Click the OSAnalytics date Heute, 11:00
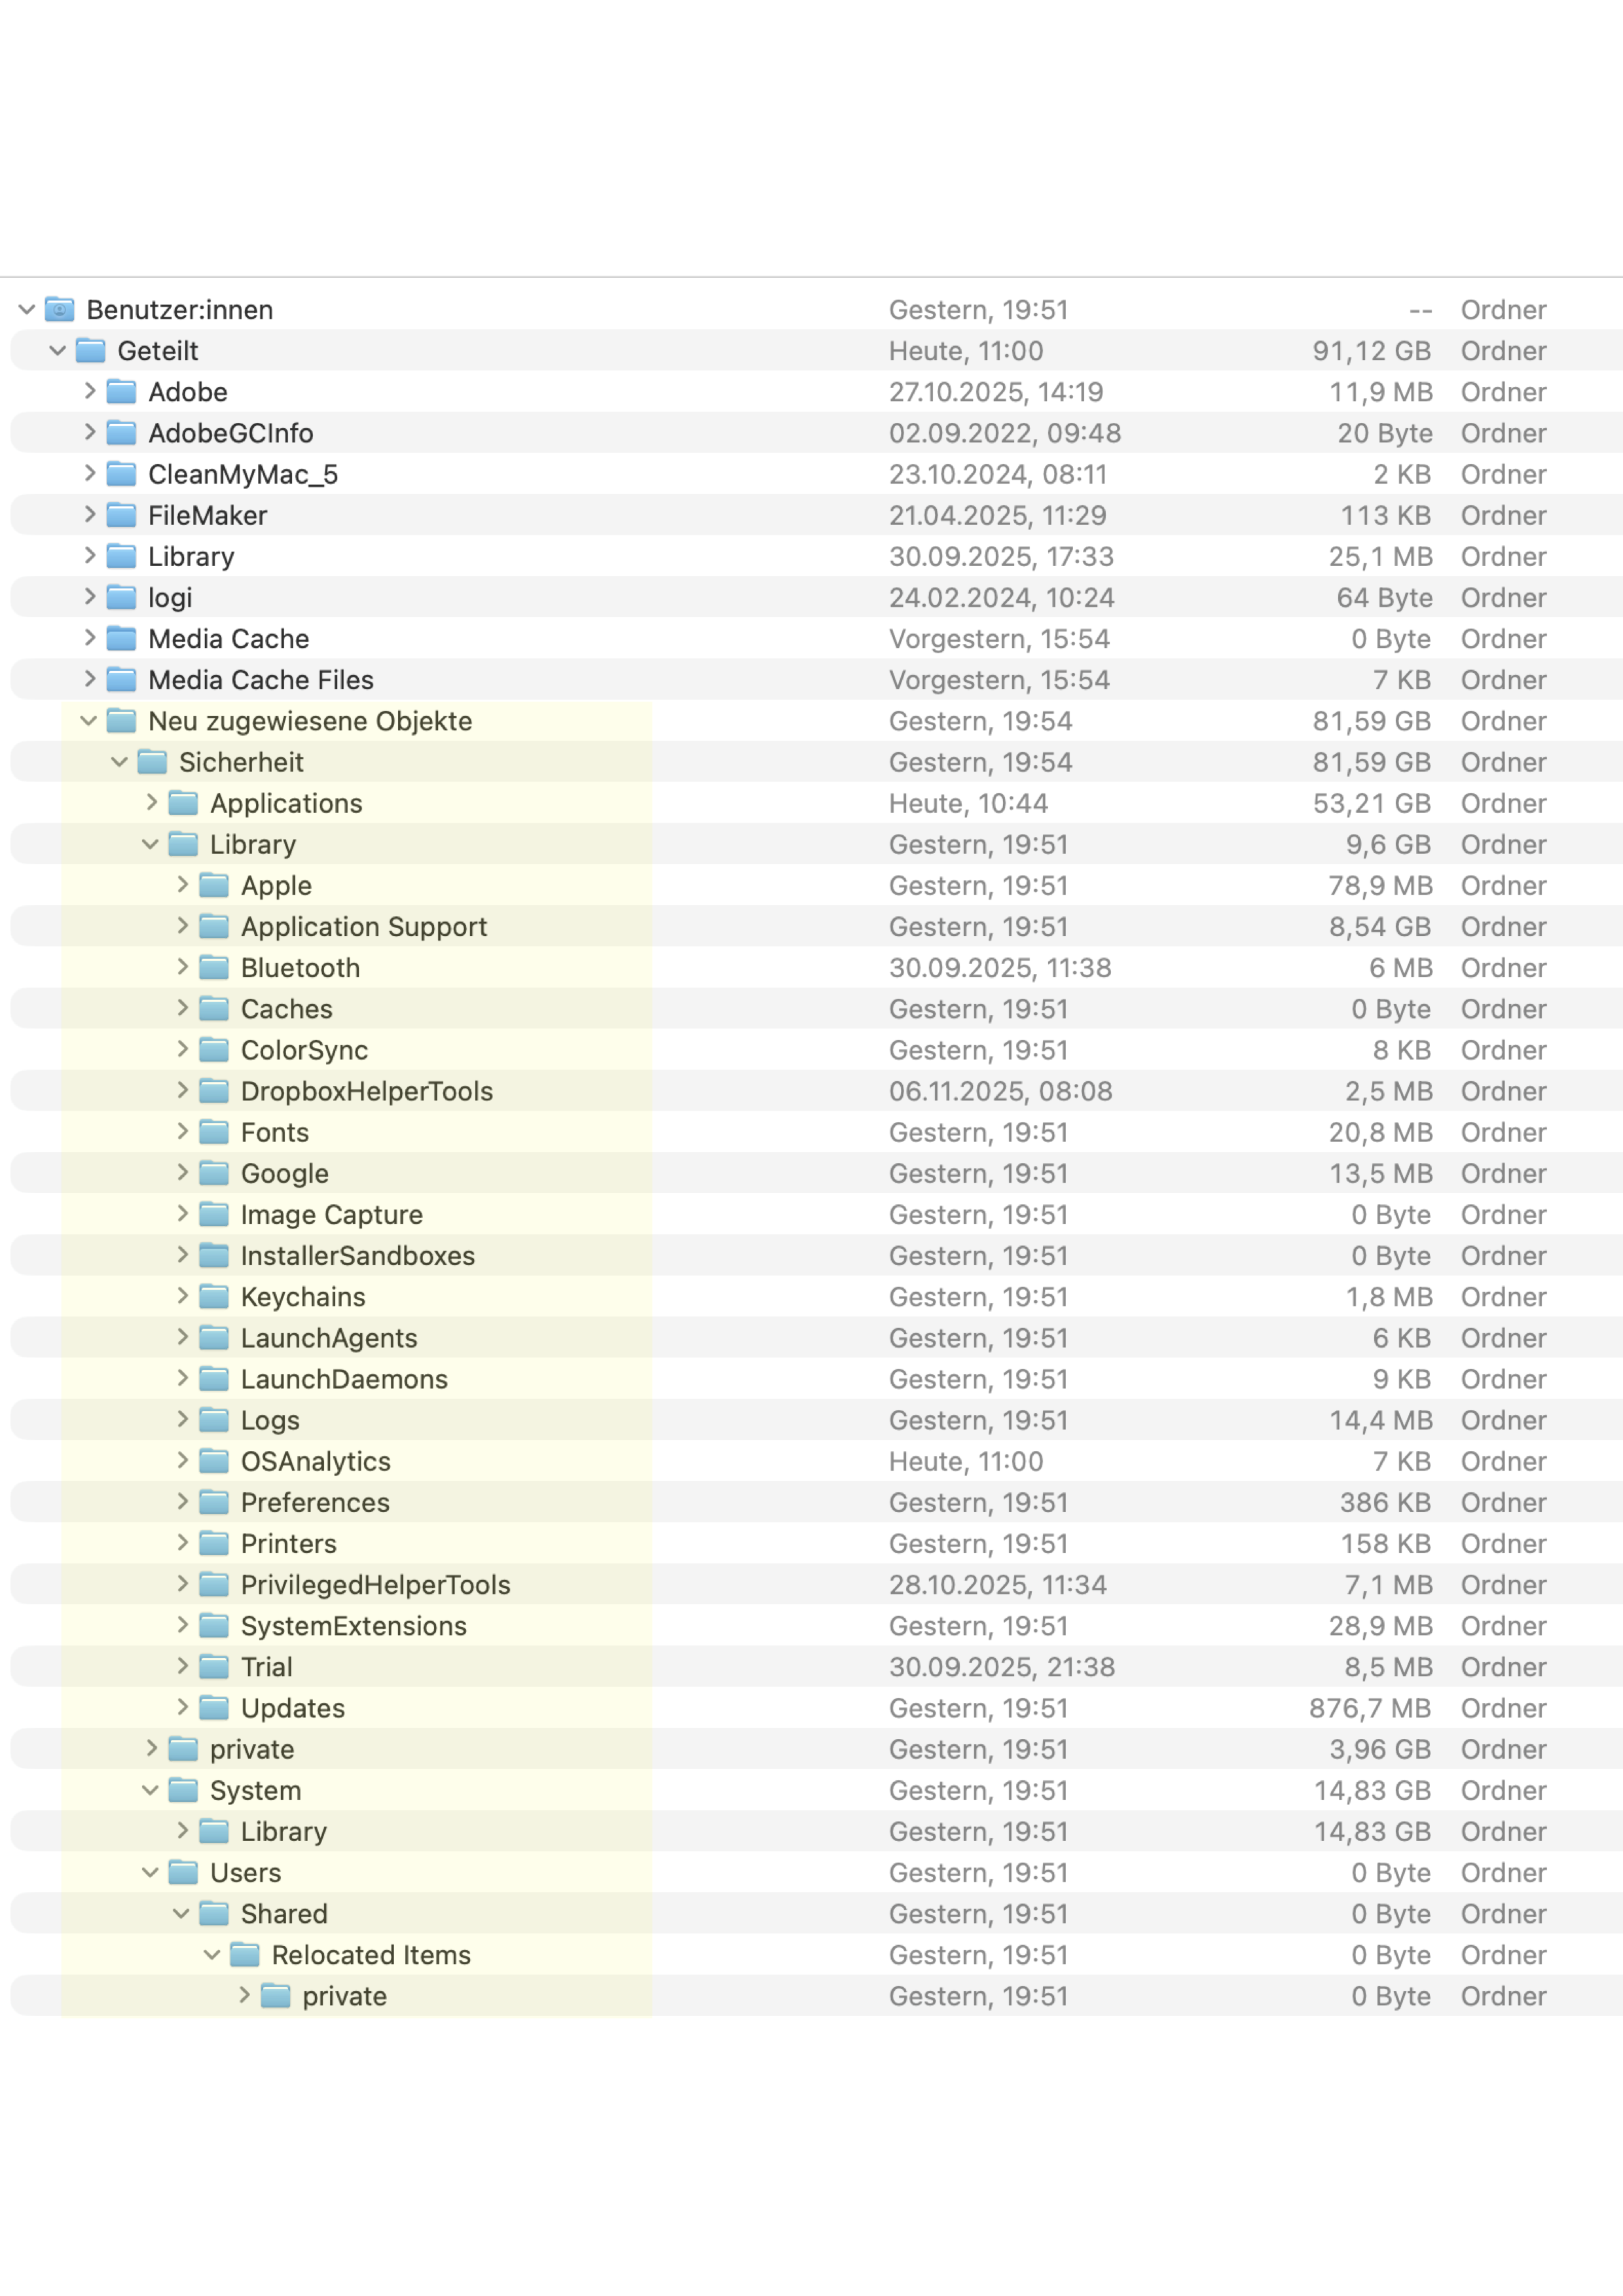Screen dimensions: 1623x2296 965,1461
